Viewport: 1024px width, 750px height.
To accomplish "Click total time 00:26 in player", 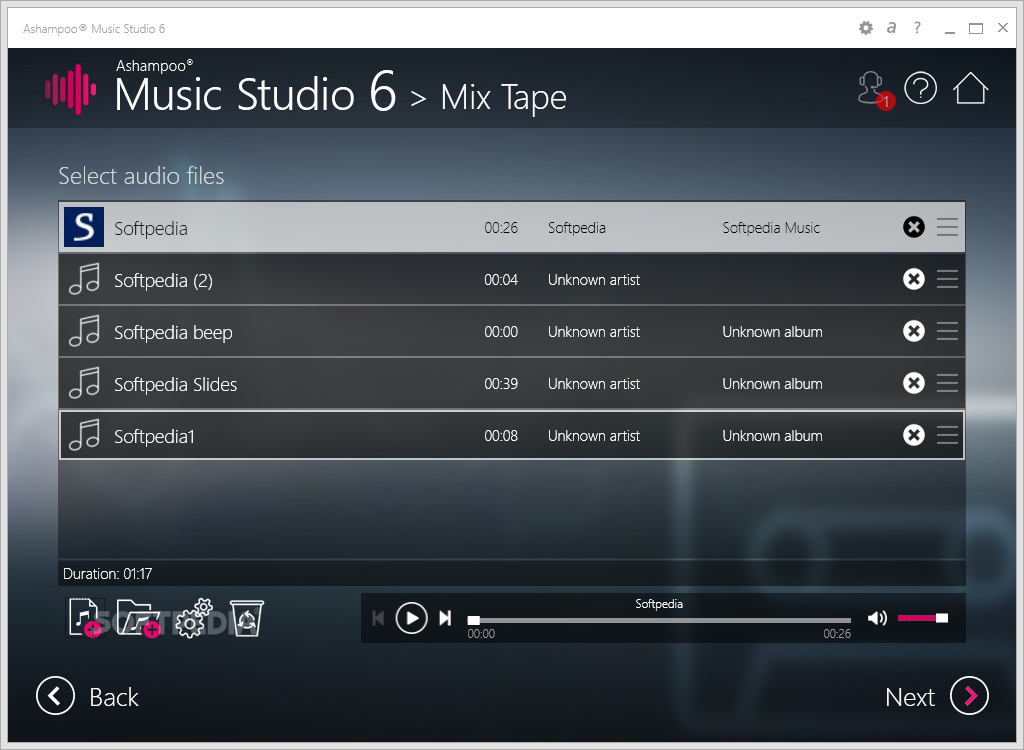I will coord(837,634).
